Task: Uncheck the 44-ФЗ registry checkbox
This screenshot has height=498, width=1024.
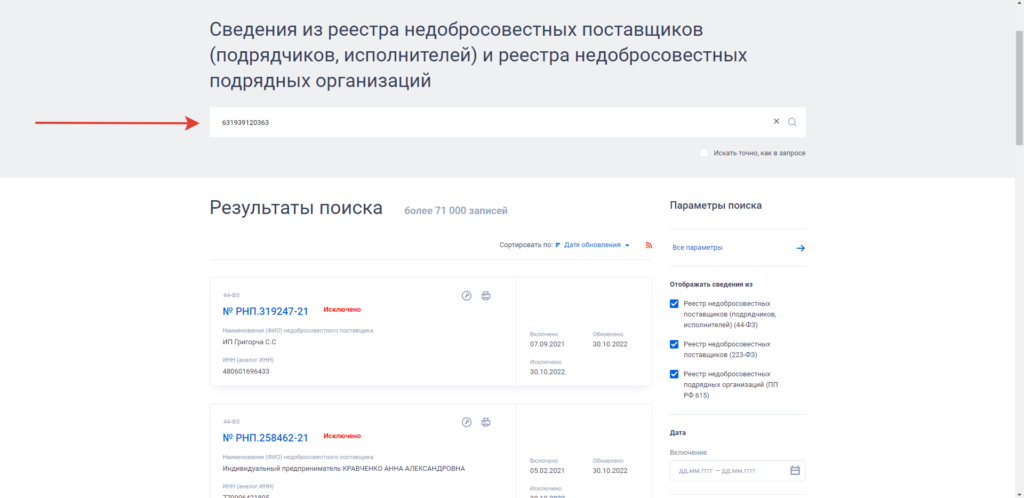Action: point(674,303)
